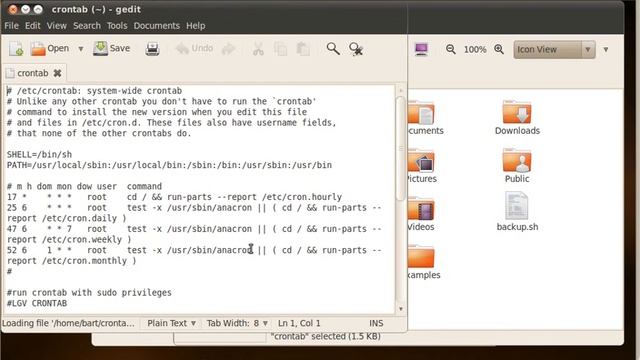Viewport: 640px width, 360px height.
Task: Select the Downloads folder
Action: (517, 118)
